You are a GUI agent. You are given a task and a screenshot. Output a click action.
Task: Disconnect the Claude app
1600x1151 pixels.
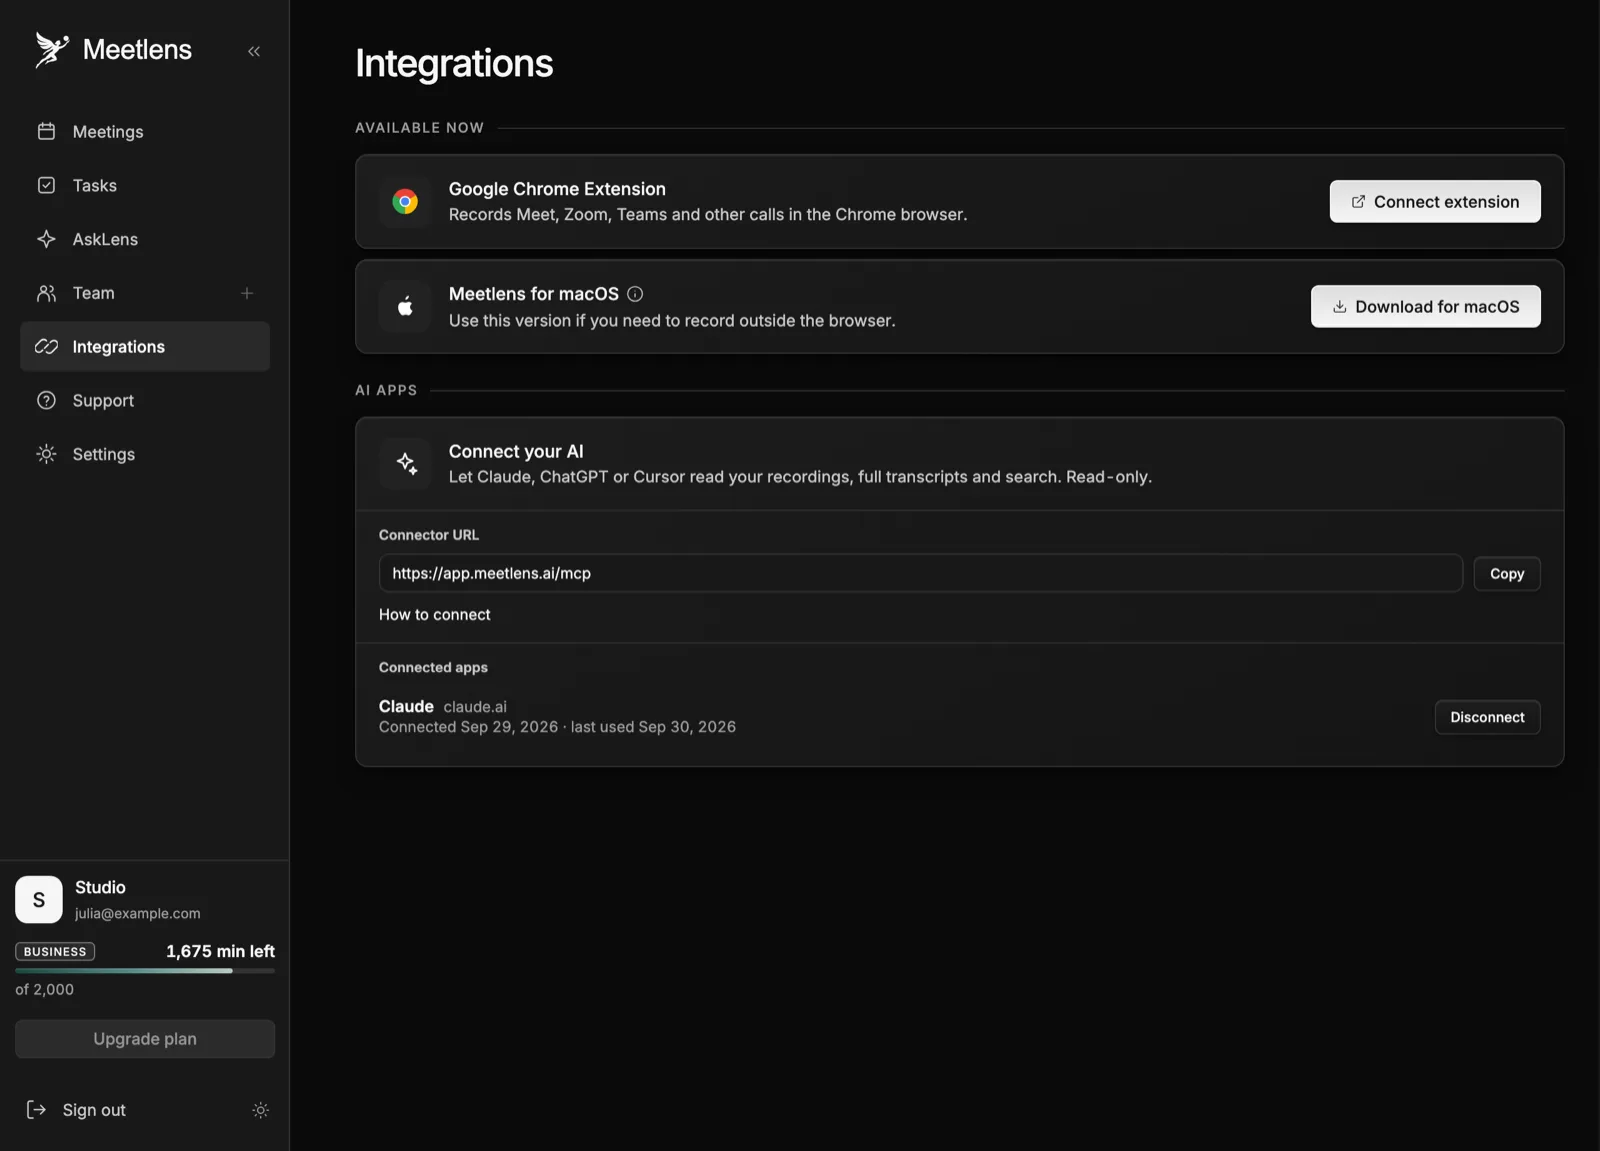pyautogui.click(x=1488, y=717)
